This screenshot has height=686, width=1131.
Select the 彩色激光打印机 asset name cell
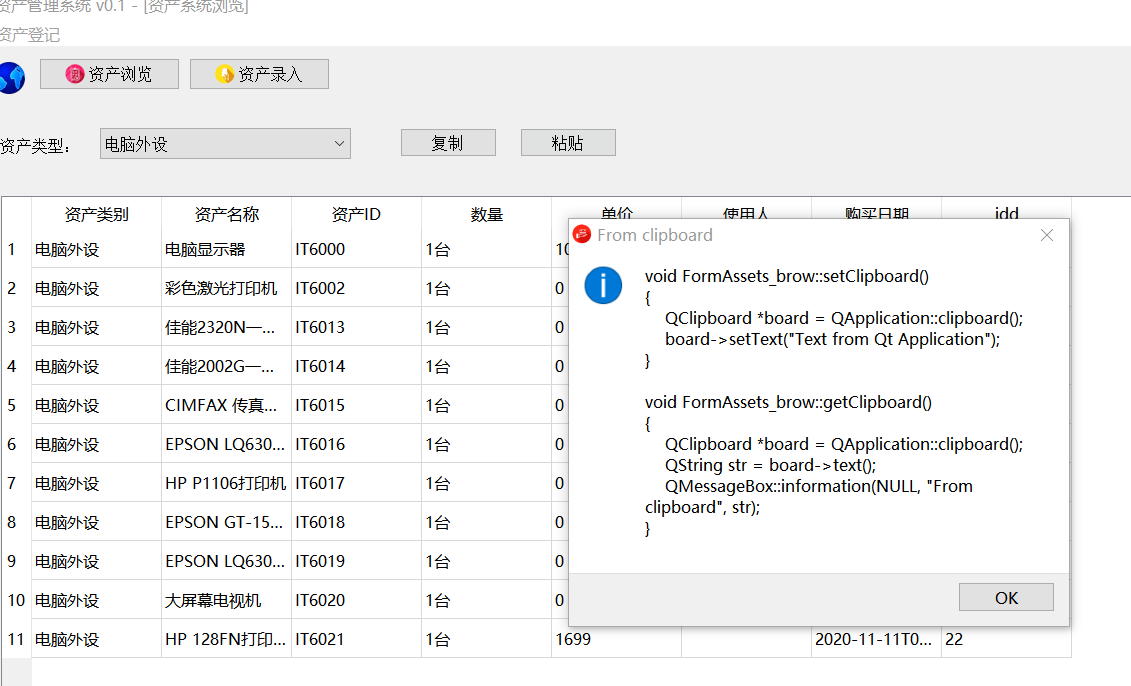[x=226, y=288]
